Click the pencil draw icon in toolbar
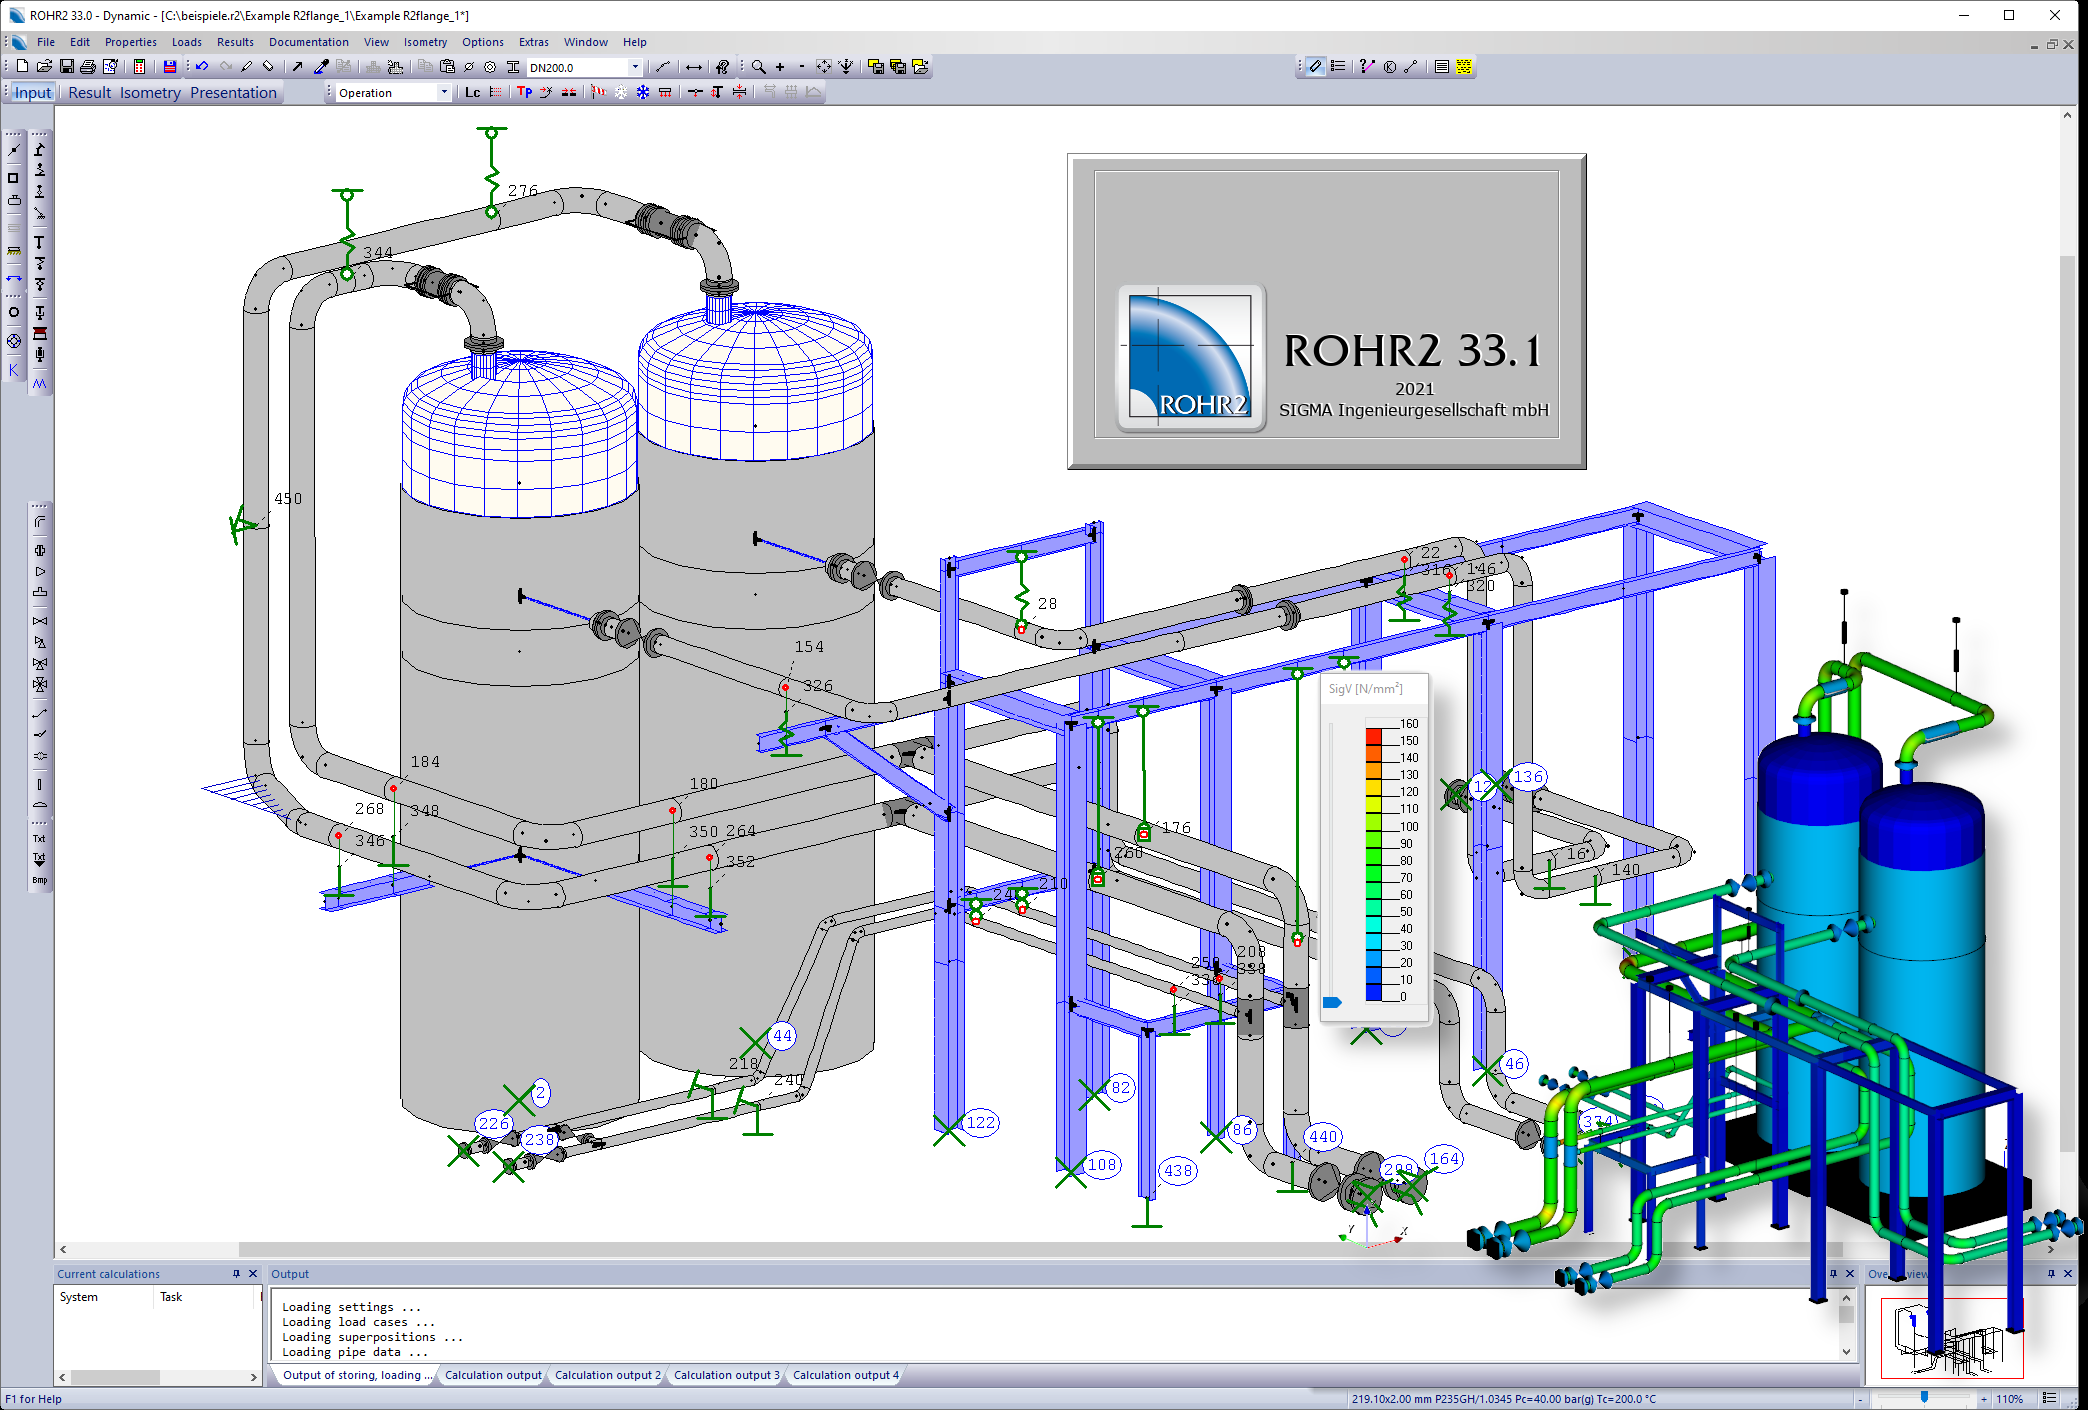 pos(246,67)
